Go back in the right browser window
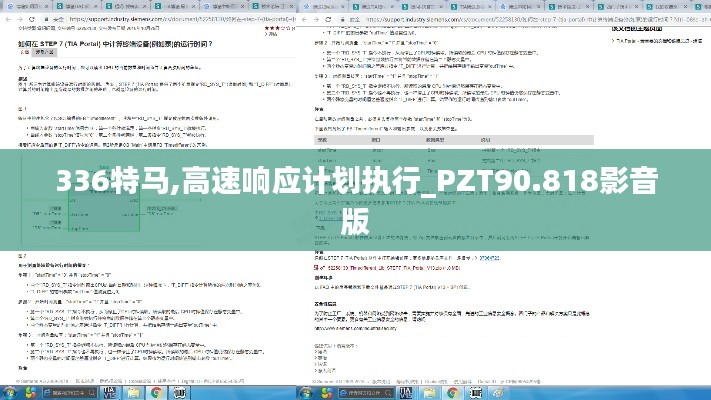Image resolution: width=711 pixels, height=400 pixels. (x=305, y=20)
